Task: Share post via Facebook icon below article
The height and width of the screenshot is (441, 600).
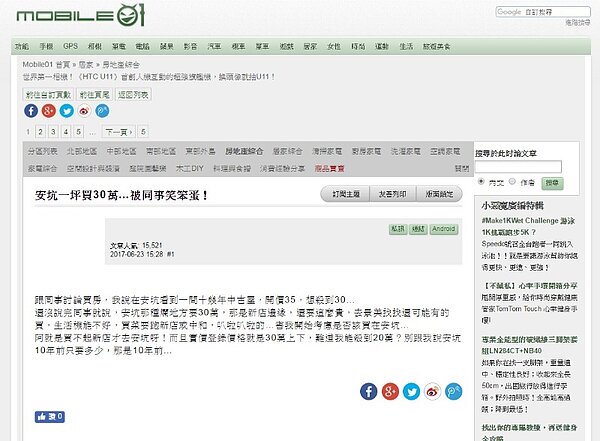Action: click(368, 391)
